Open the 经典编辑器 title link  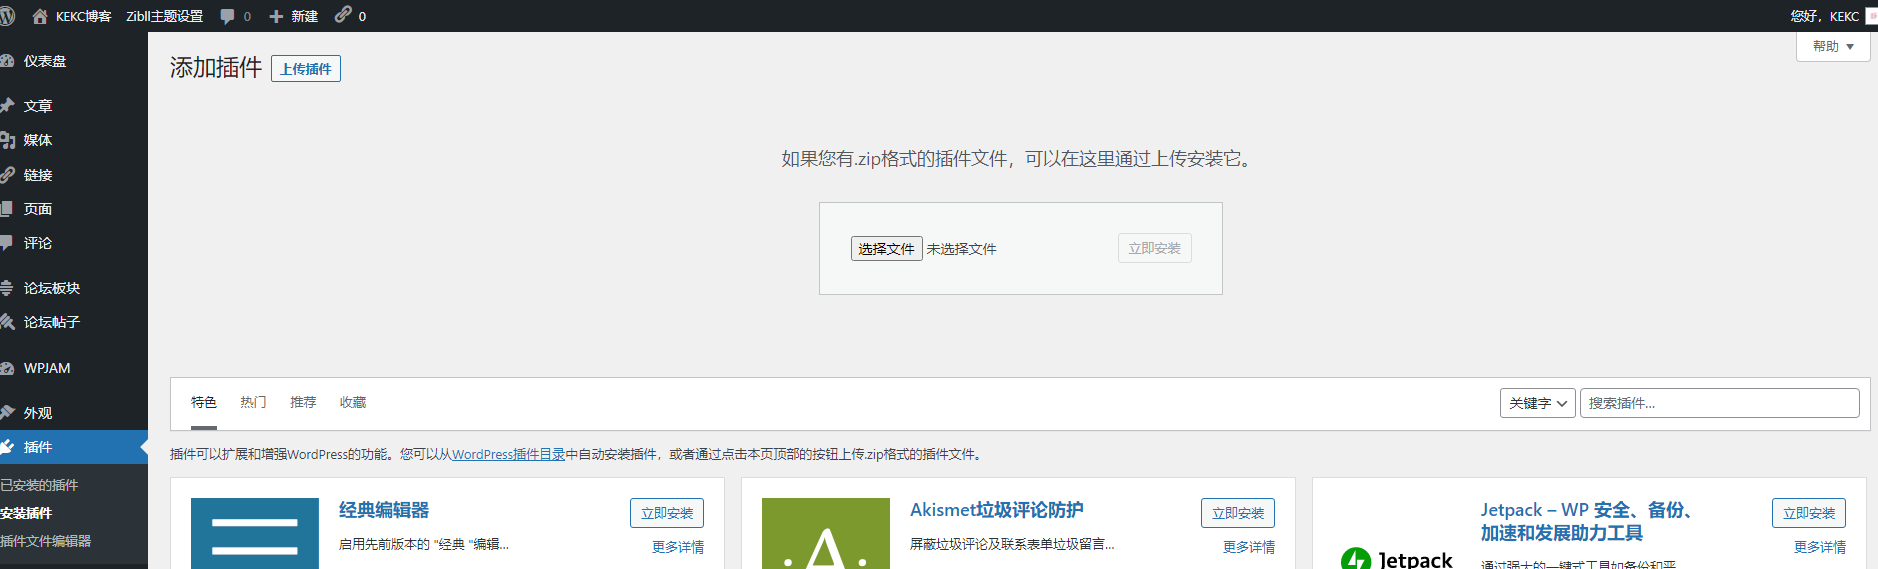[x=384, y=510]
